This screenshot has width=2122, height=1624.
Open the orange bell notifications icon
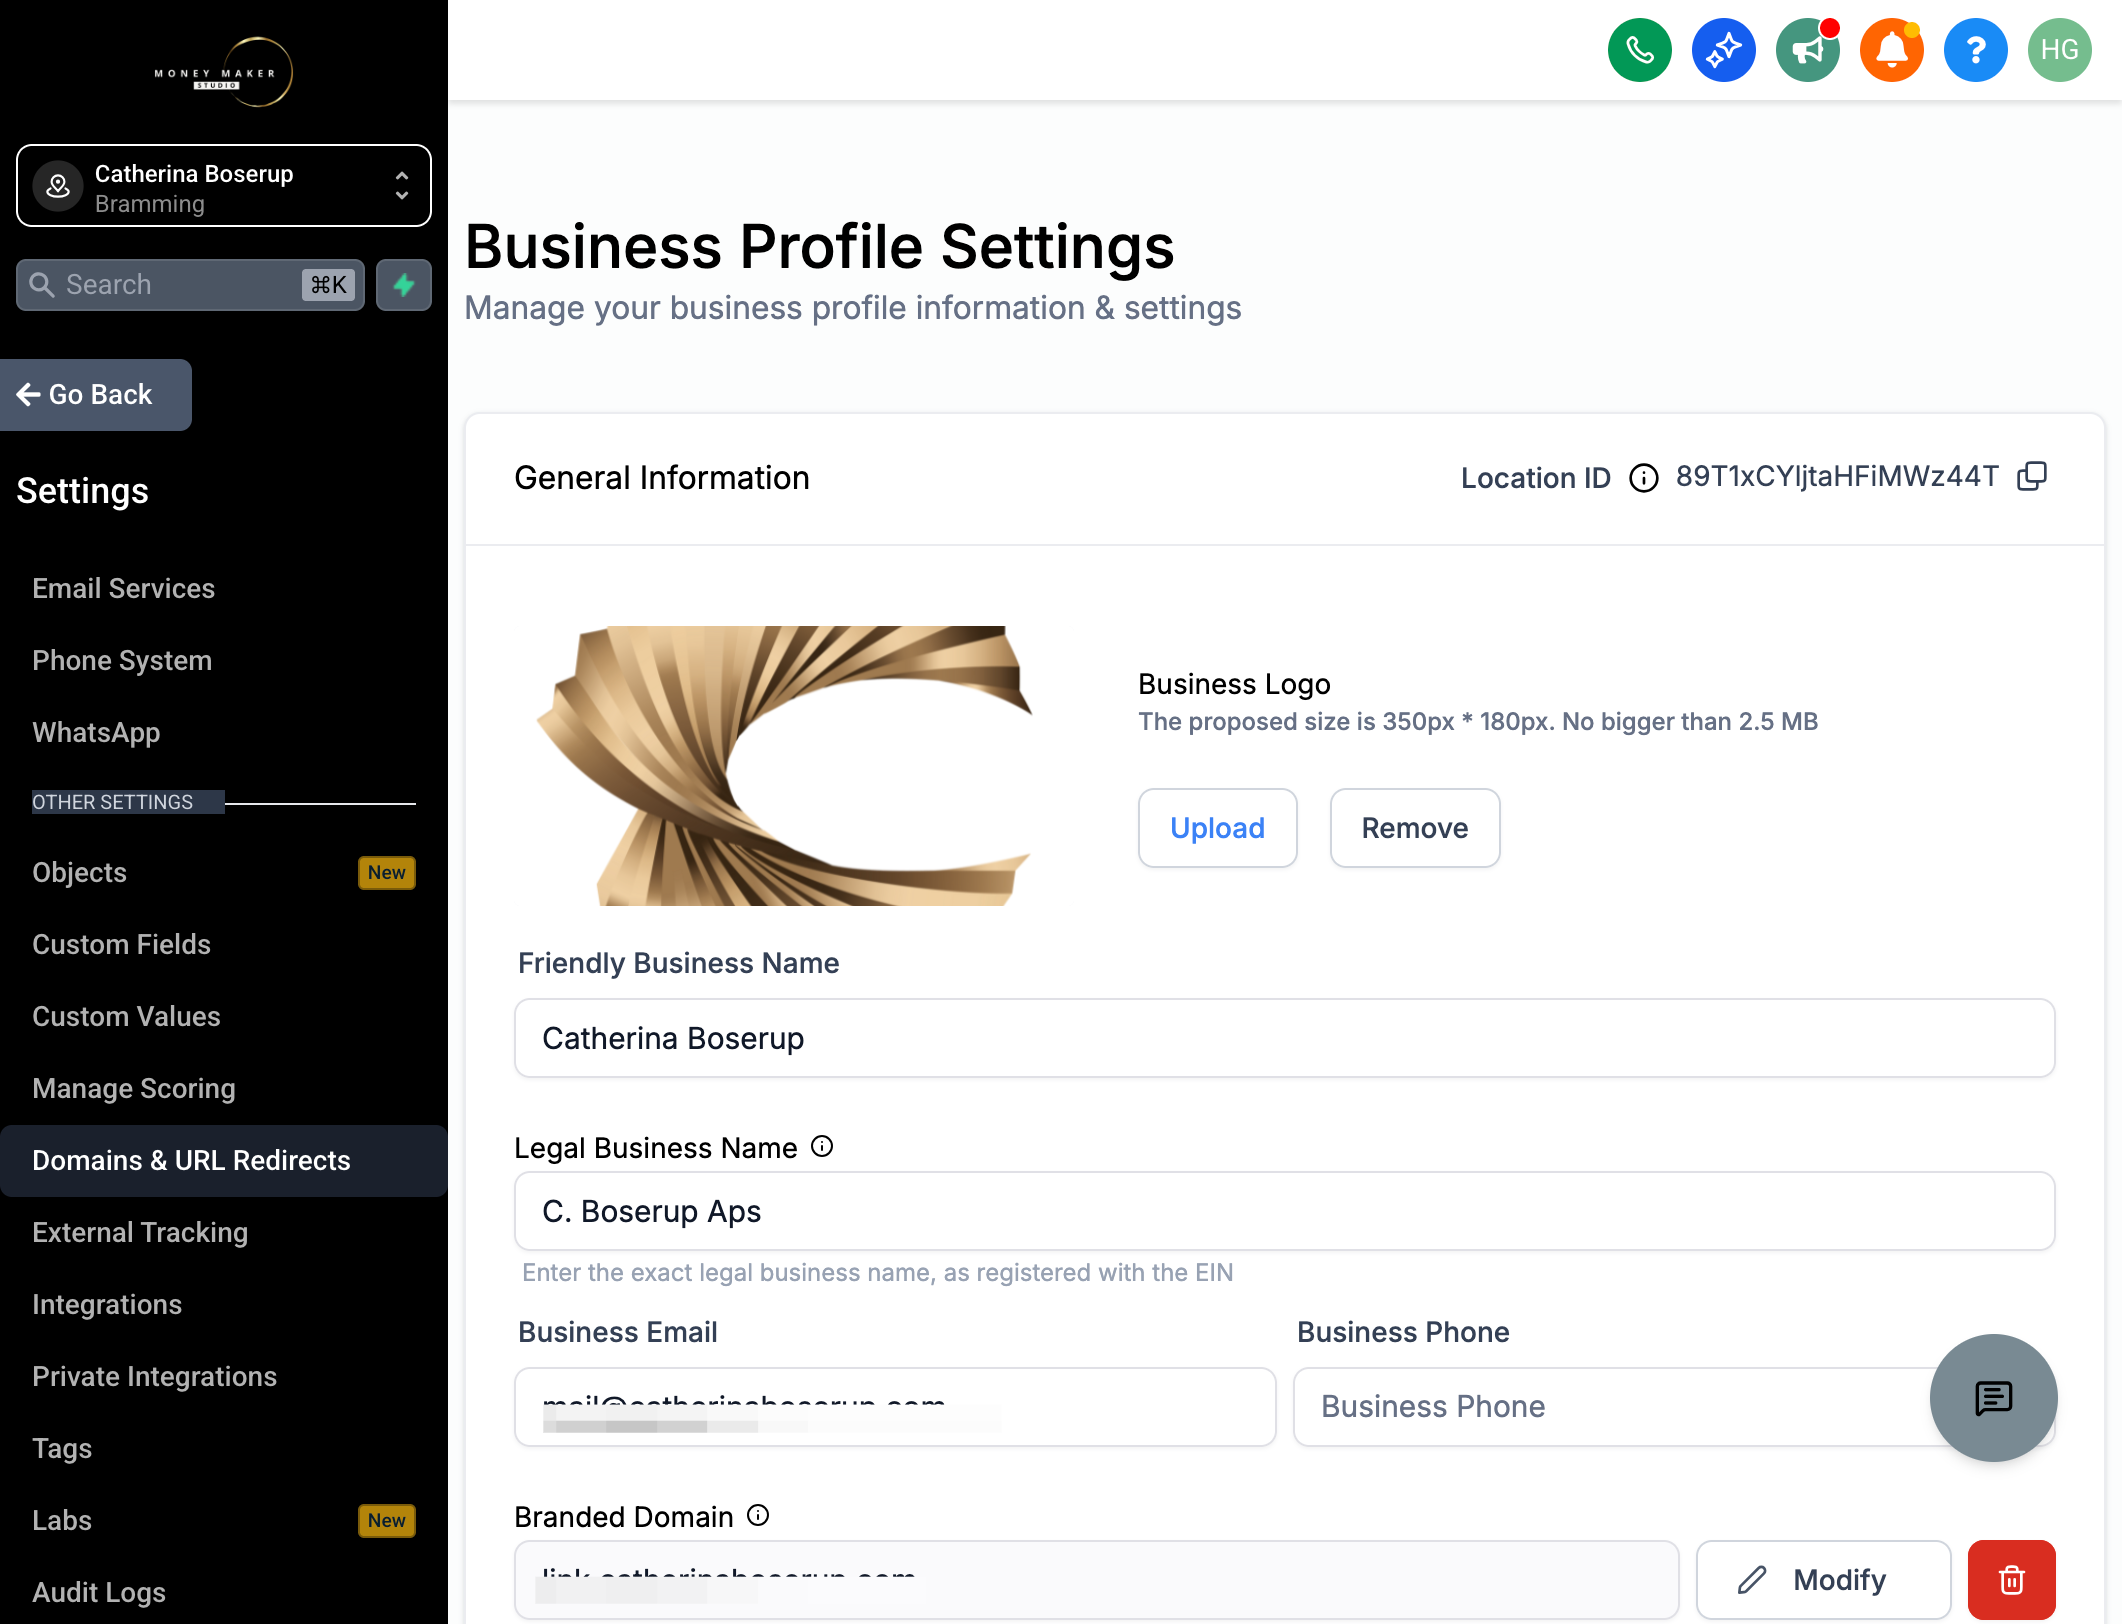coord(1891,50)
